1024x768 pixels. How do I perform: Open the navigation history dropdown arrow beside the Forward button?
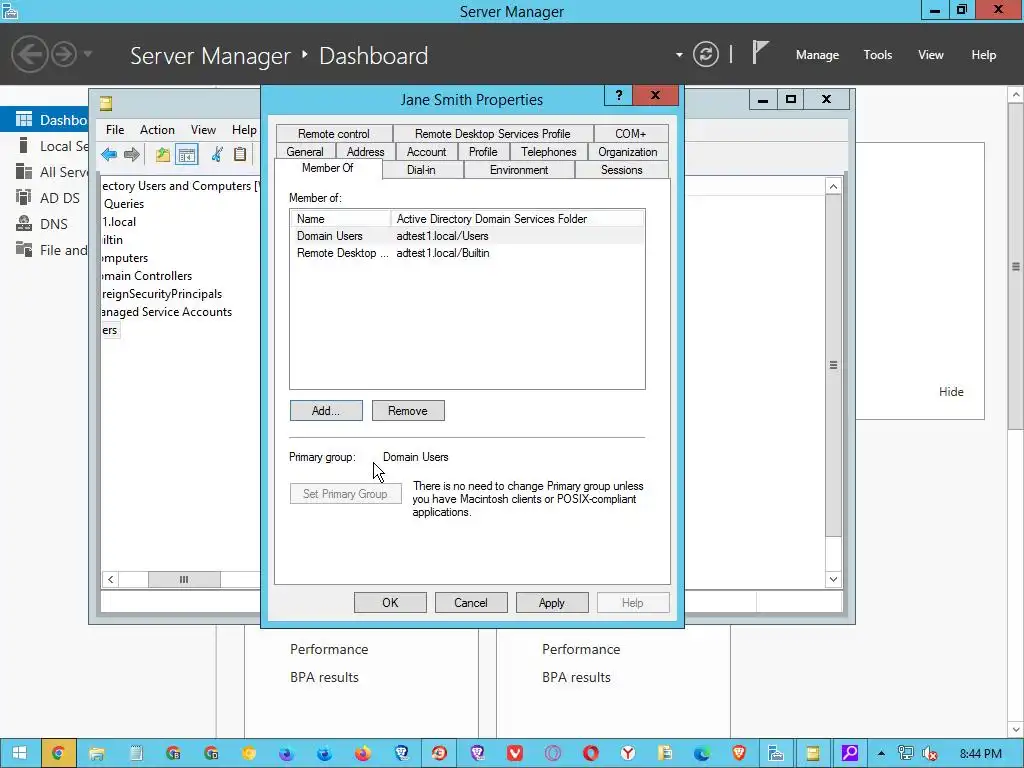click(x=88, y=54)
